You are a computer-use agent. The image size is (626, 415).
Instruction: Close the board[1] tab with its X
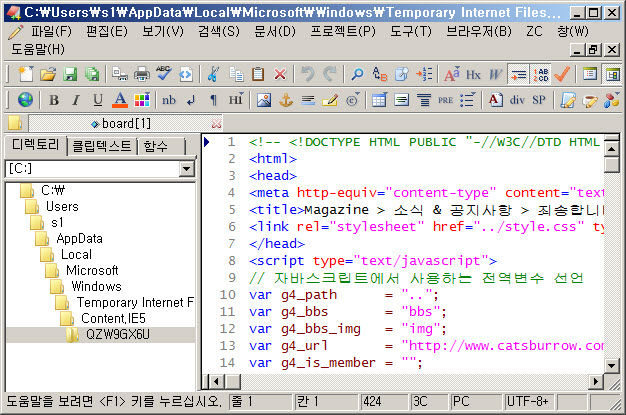216,124
